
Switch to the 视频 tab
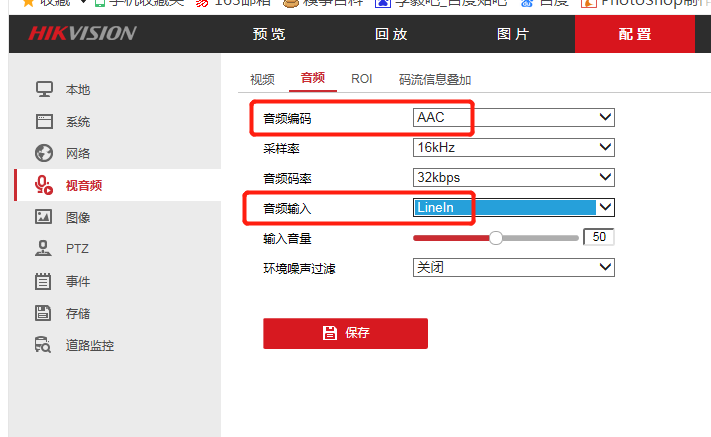[x=262, y=80]
